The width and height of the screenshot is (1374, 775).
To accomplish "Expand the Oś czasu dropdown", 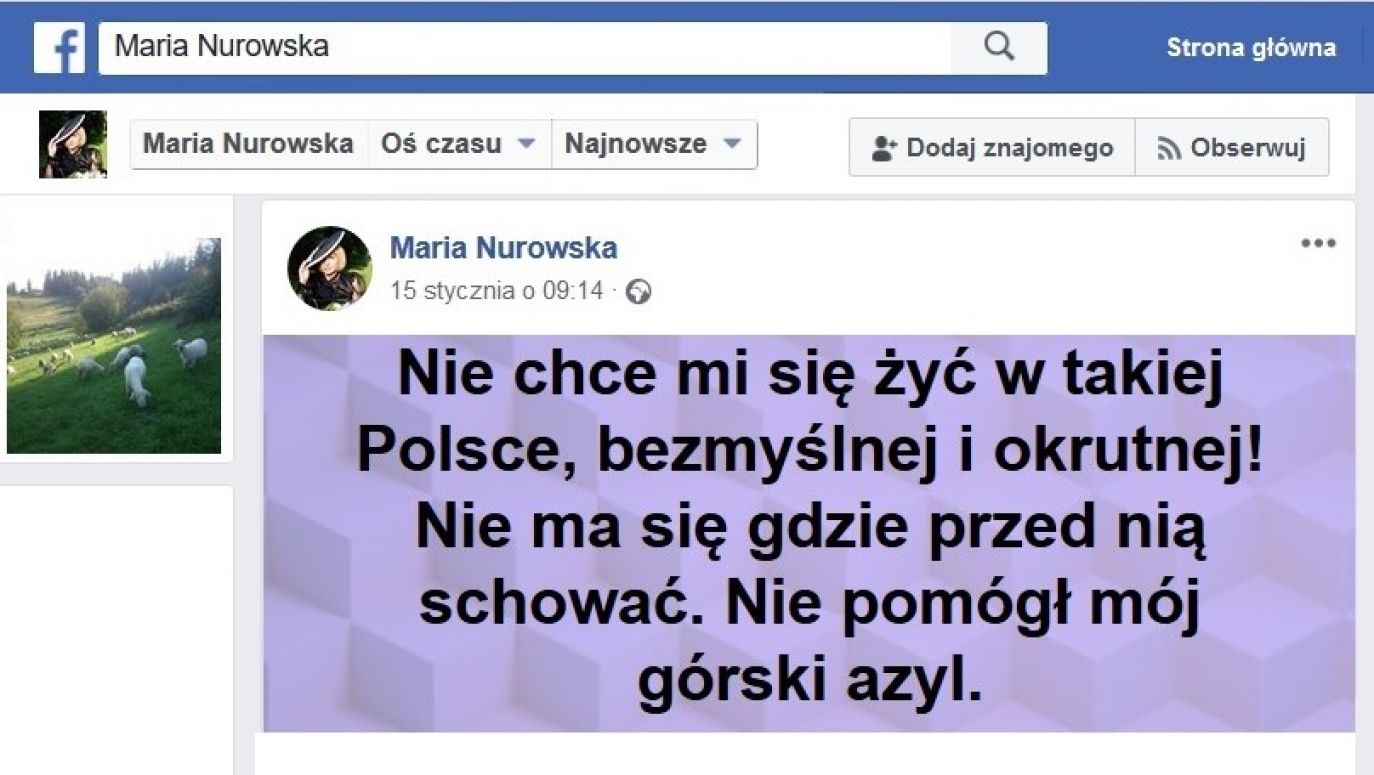I will click(x=460, y=144).
